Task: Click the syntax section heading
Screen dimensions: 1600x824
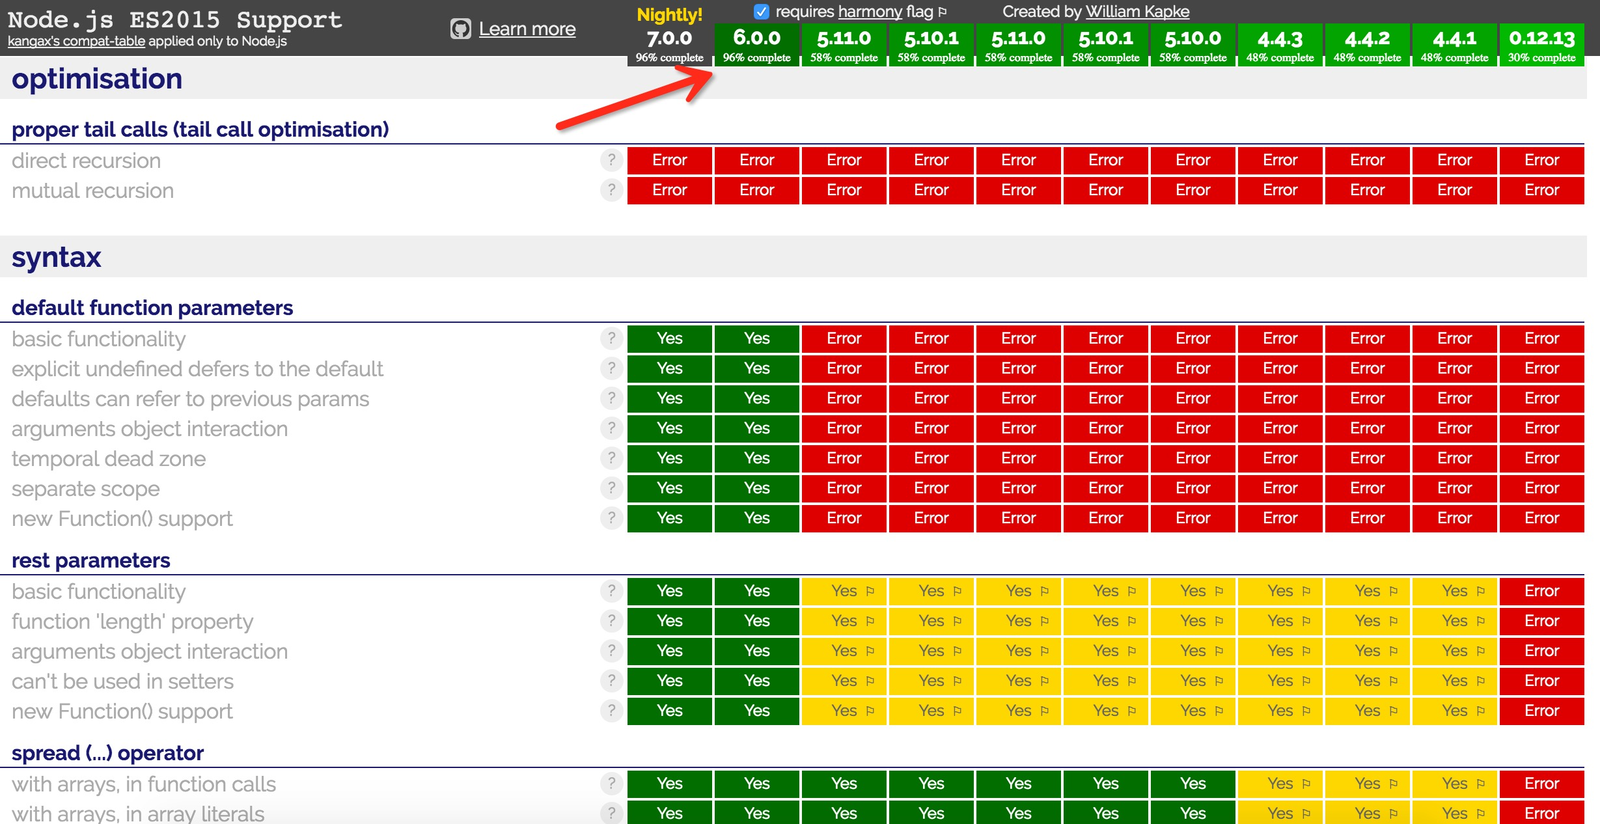Action: click(x=56, y=257)
